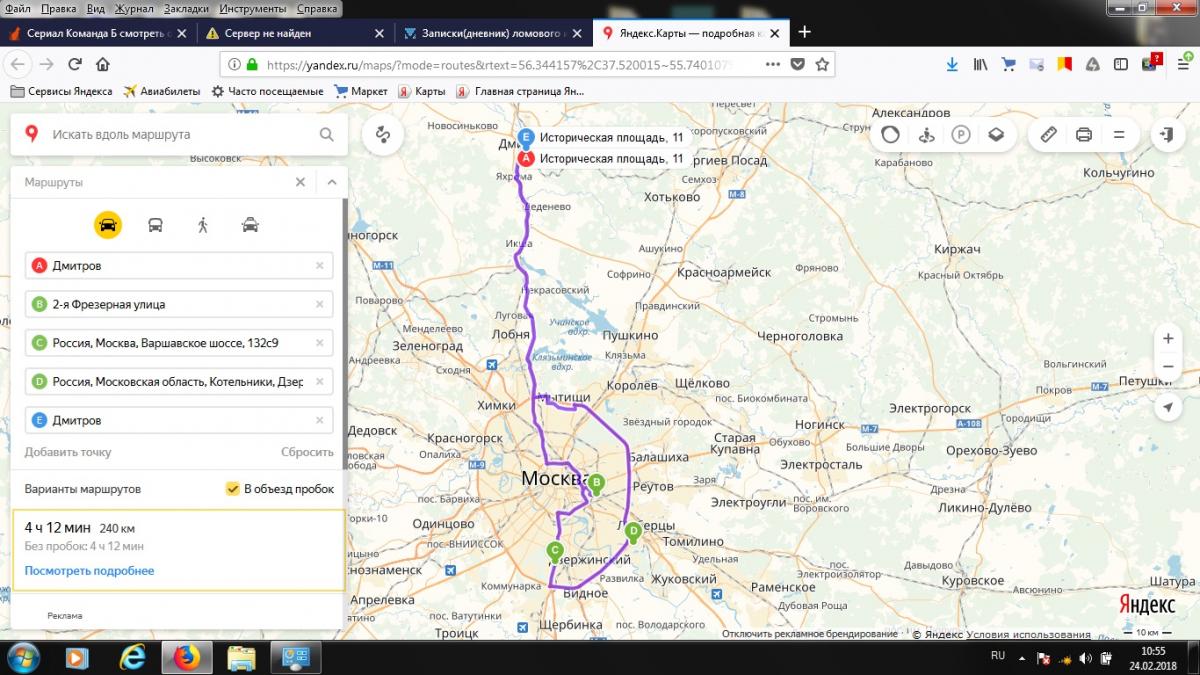
Task: Select car driving route mode
Action: tap(108, 225)
